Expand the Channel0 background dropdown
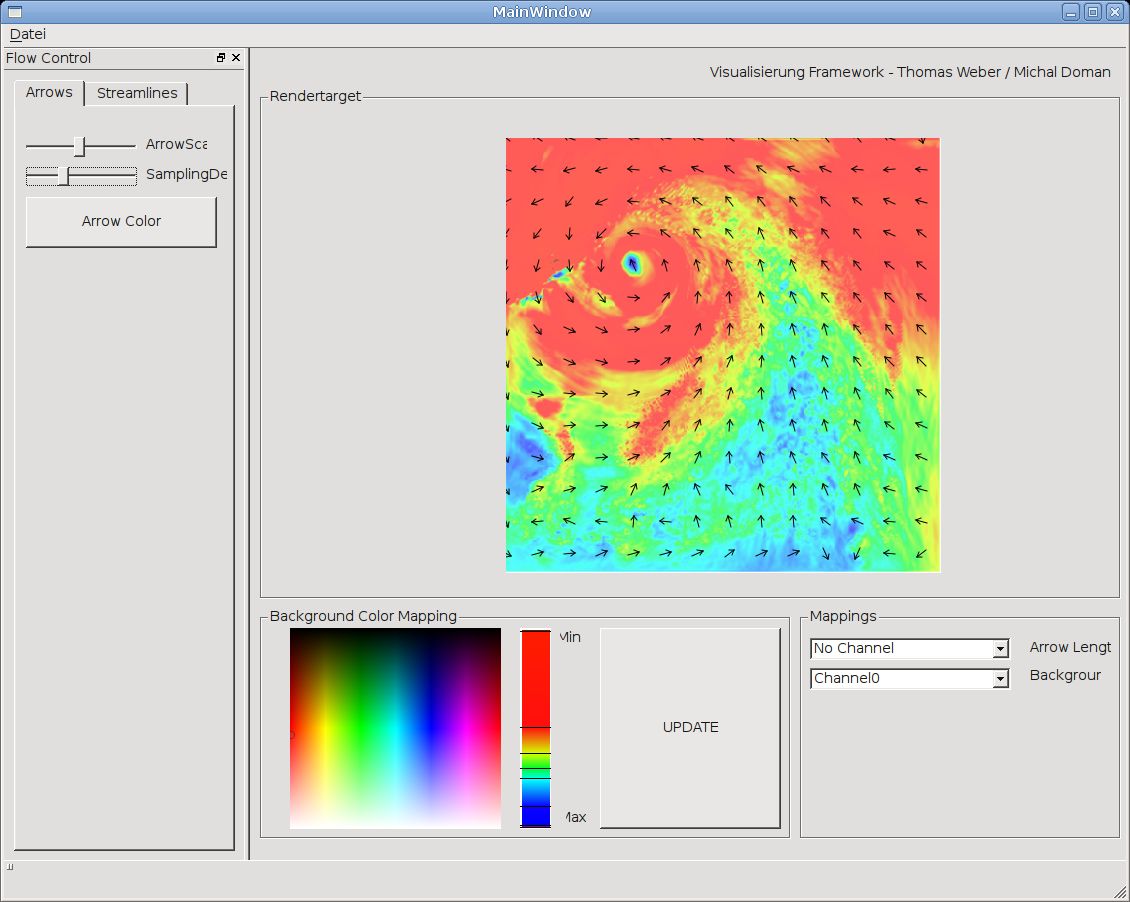Screen dimensions: 1130x902 pos(909,679)
